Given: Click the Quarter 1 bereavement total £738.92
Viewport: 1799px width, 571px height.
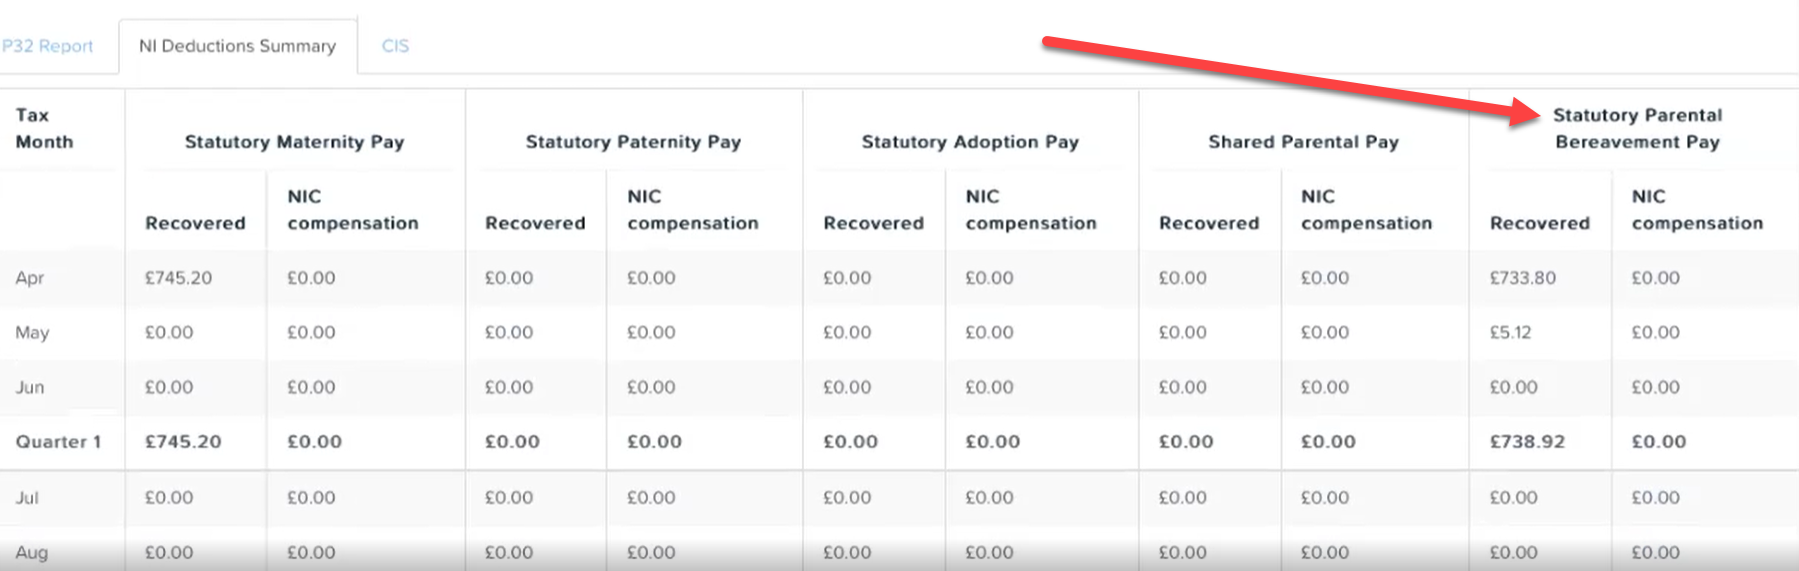Looking at the screenshot, I should (1527, 442).
